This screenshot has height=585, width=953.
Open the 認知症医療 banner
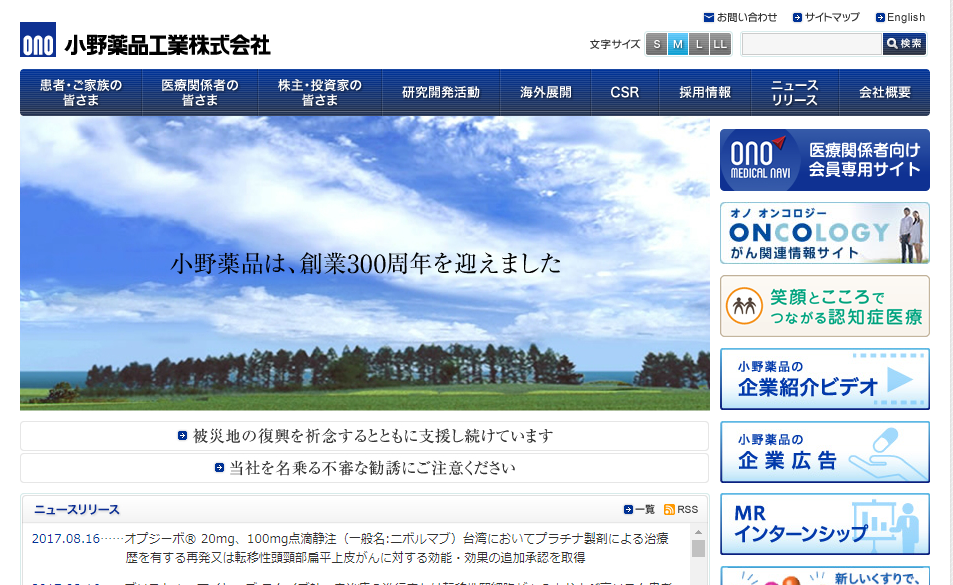(x=825, y=306)
